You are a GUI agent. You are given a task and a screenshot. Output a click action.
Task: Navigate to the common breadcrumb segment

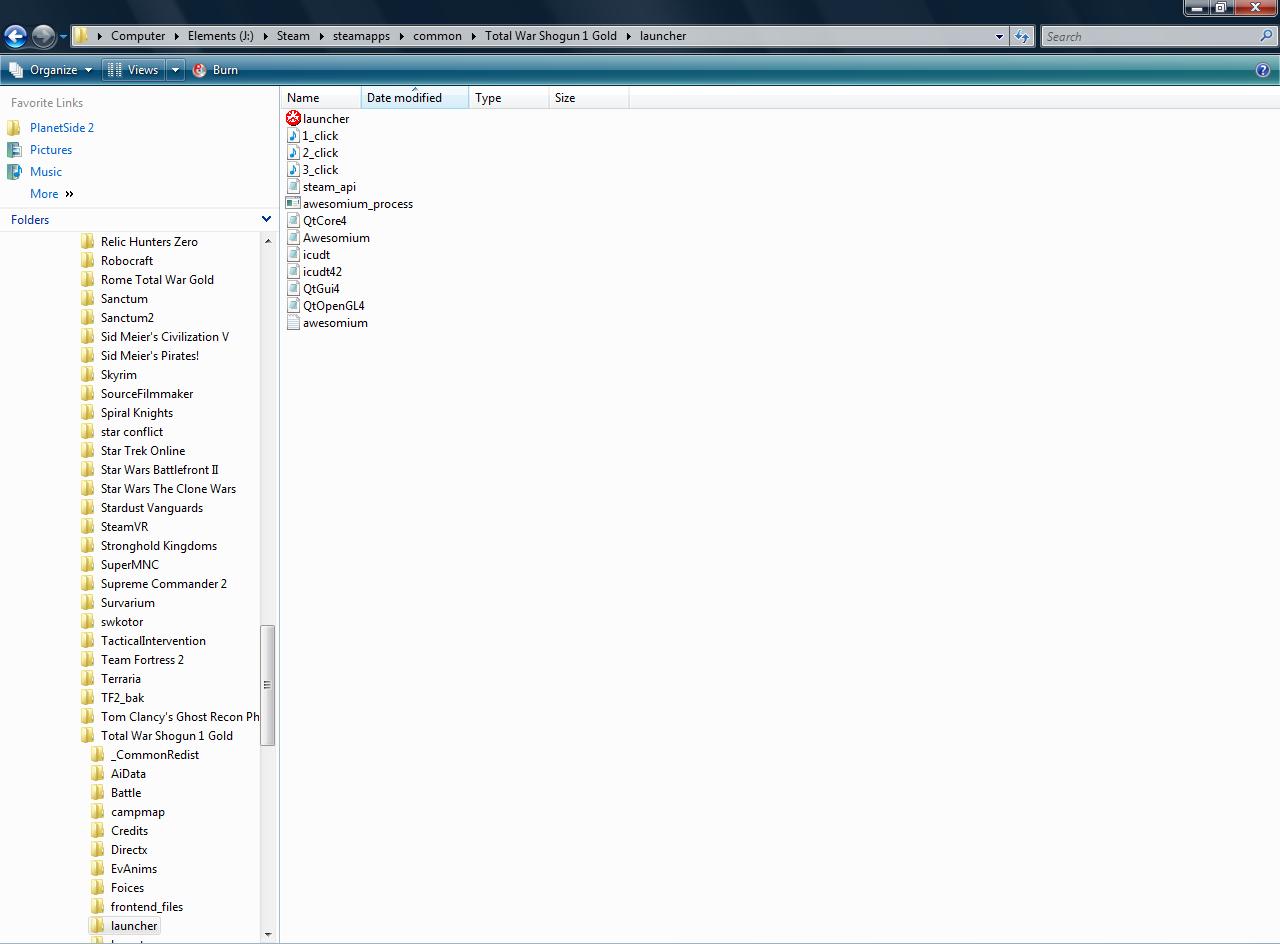(437, 36)
